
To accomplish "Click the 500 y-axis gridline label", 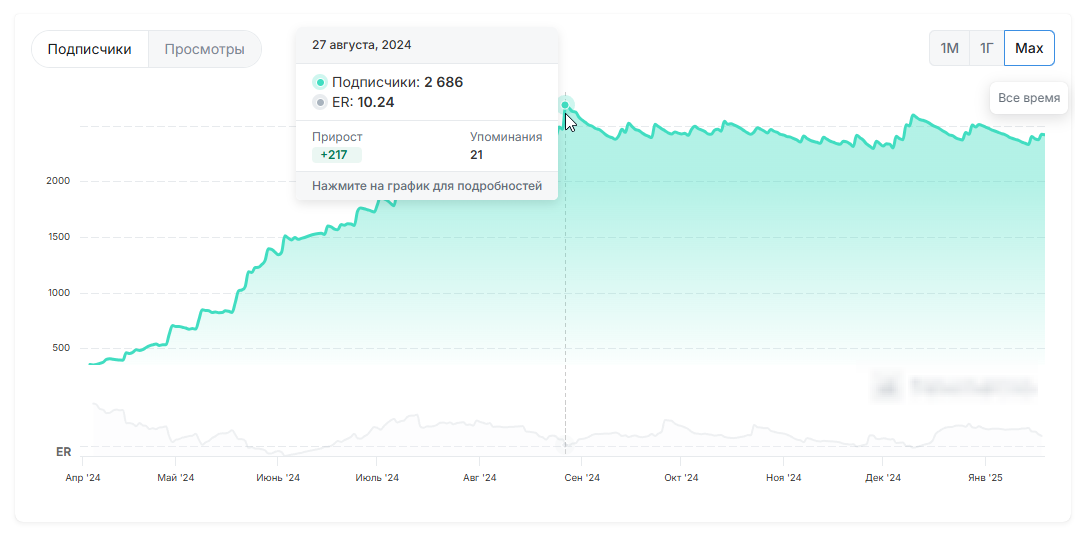I will click(x=61, y=348).
